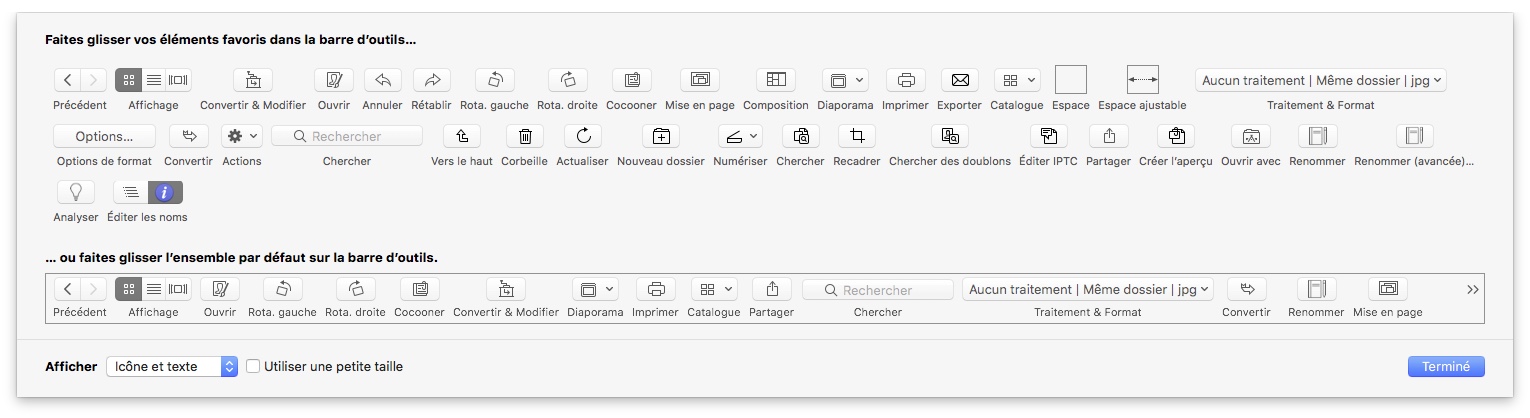Click the overflow chevrons in default toolbar set
This screenshot has height=418, width=1530.
(1472, 290)
